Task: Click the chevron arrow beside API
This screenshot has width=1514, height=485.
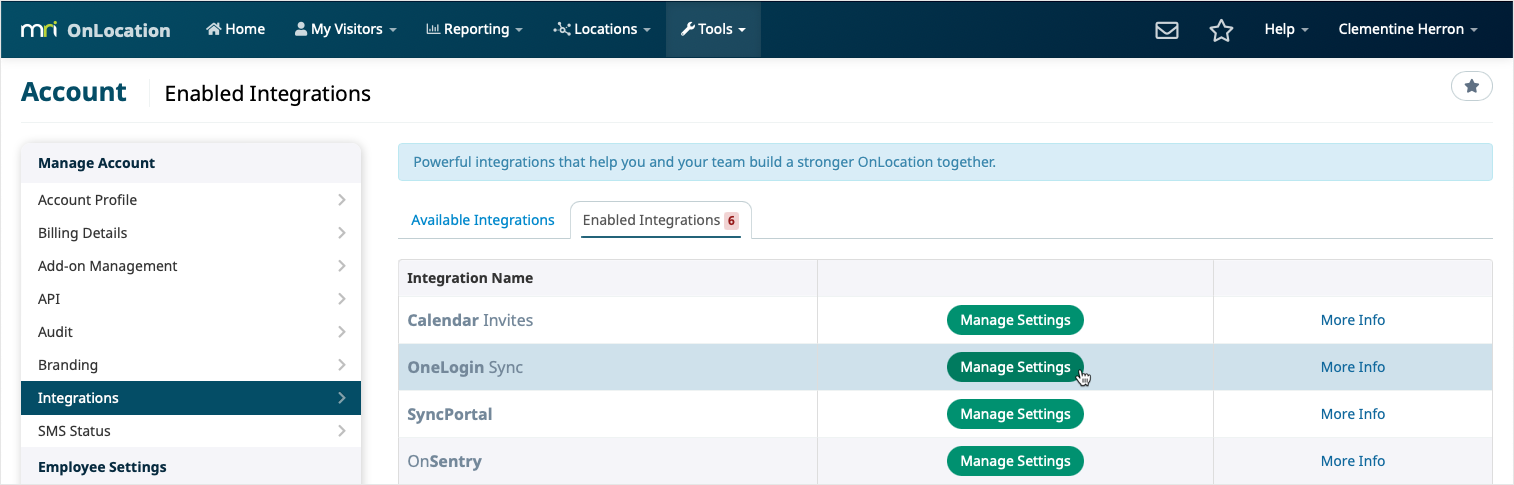Action: coord(341,299)
